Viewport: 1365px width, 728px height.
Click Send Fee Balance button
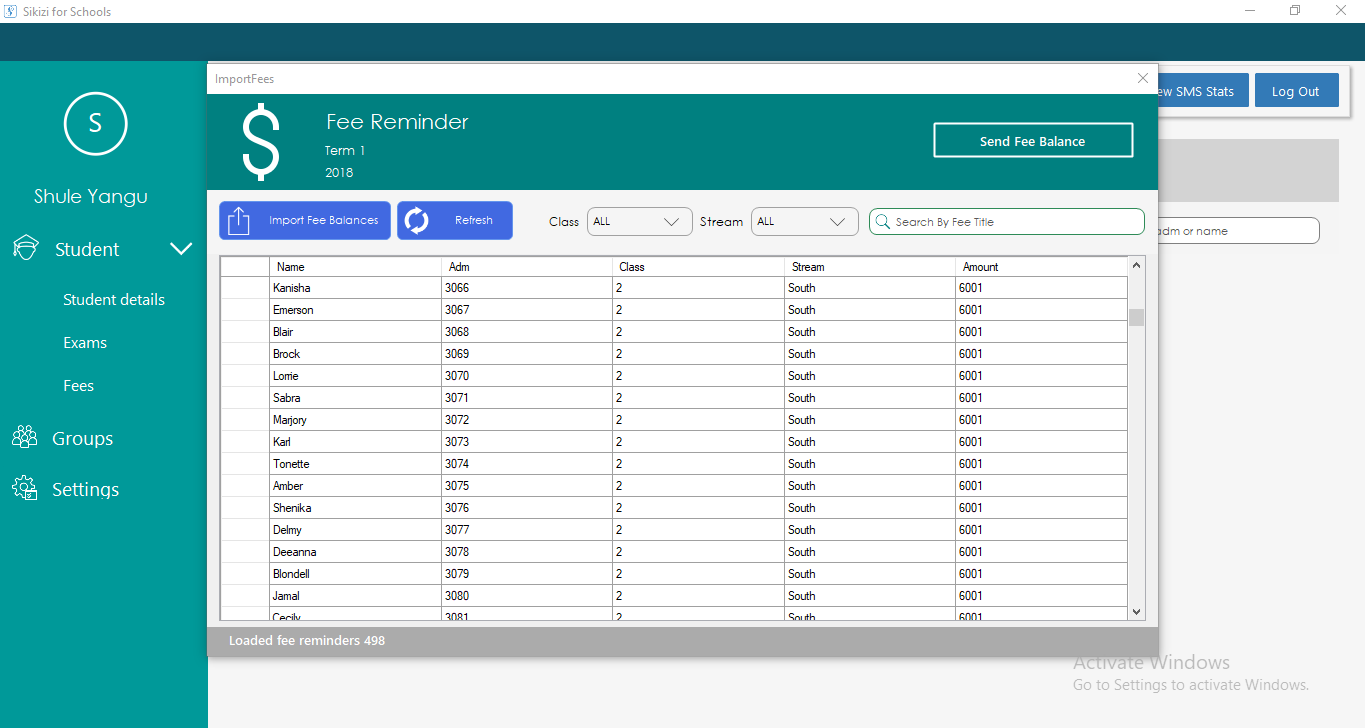1033,141
